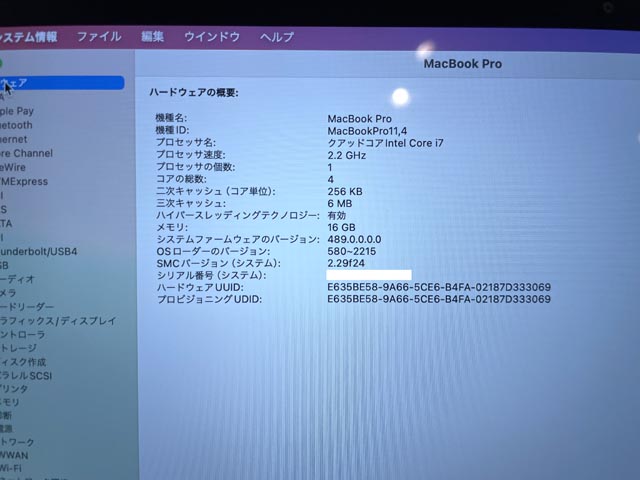The width and height of the screenshot is (640, 480).
Task: Select ディスク作成 in the sidebar
Action: click(x=24, y=361)
